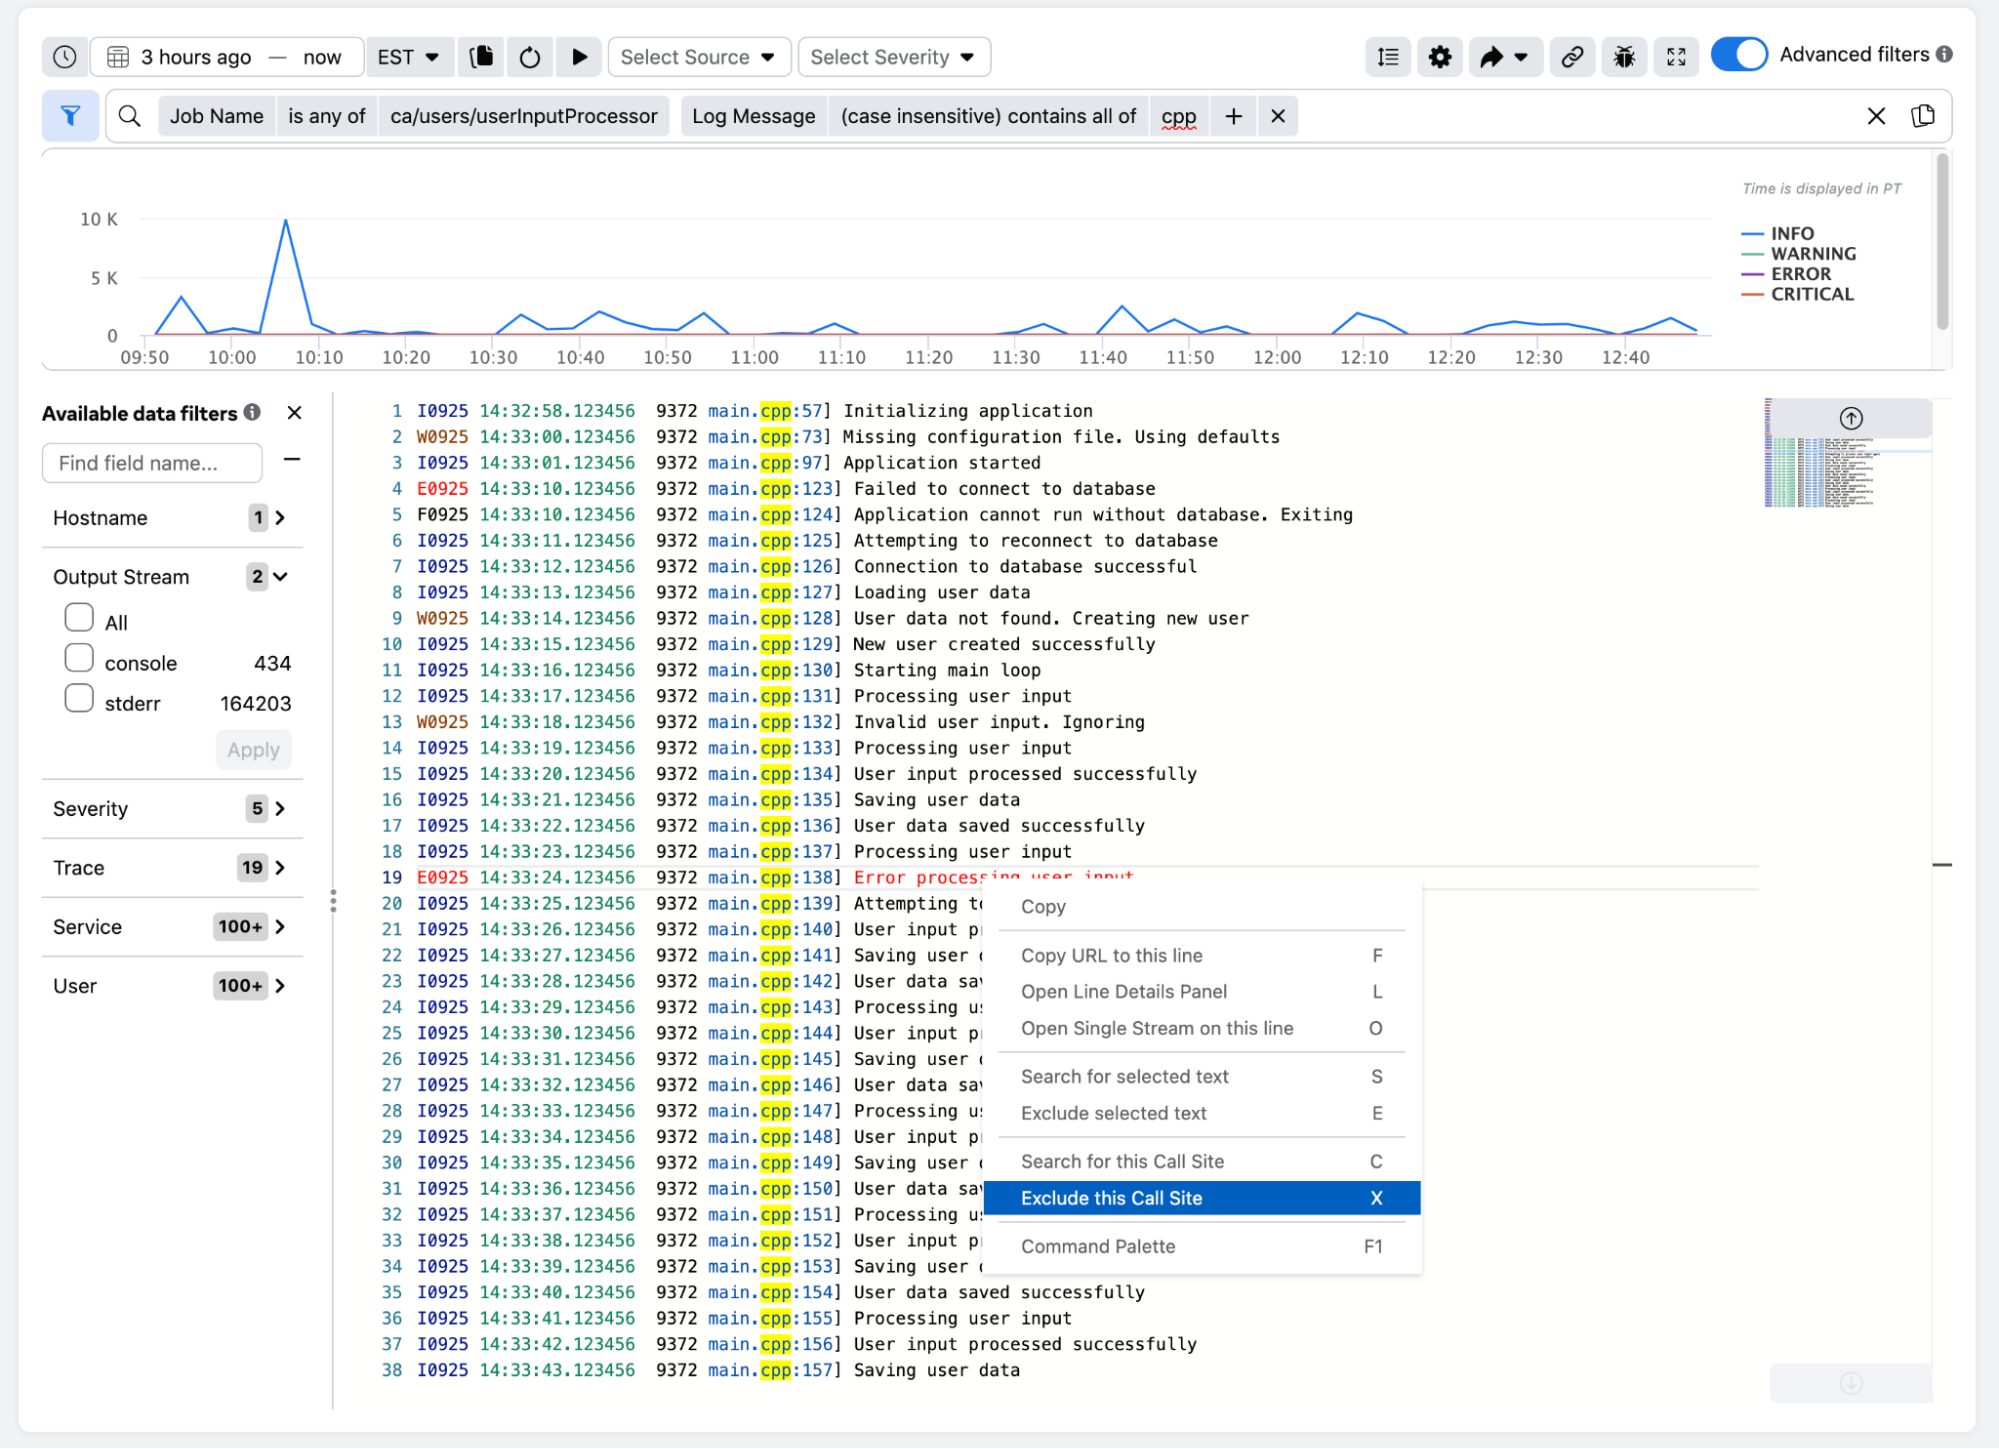Disable the Advanced filters toggle

[x=1740, y=54]
